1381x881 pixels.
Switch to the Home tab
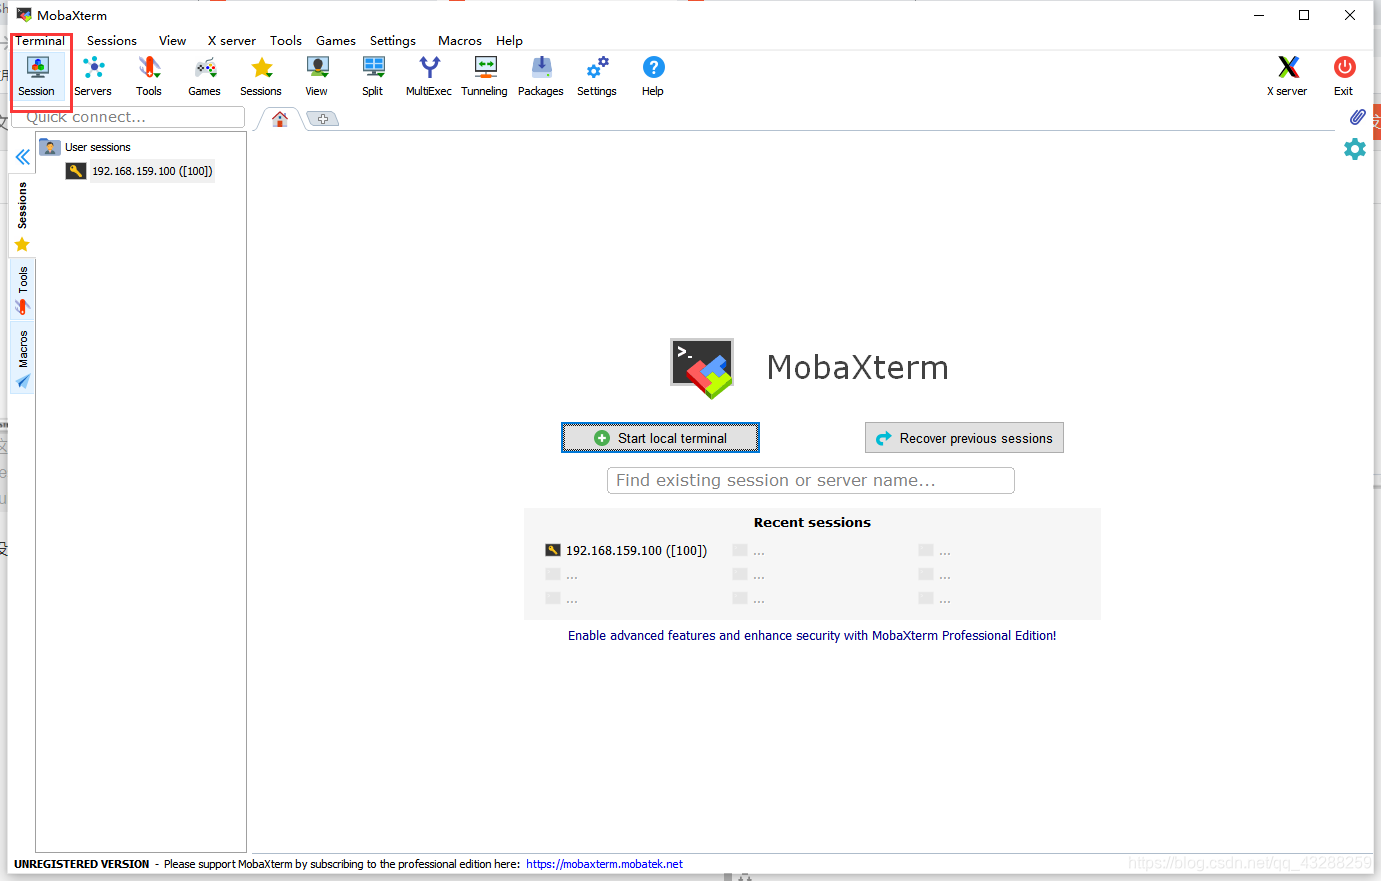[280, 119]
